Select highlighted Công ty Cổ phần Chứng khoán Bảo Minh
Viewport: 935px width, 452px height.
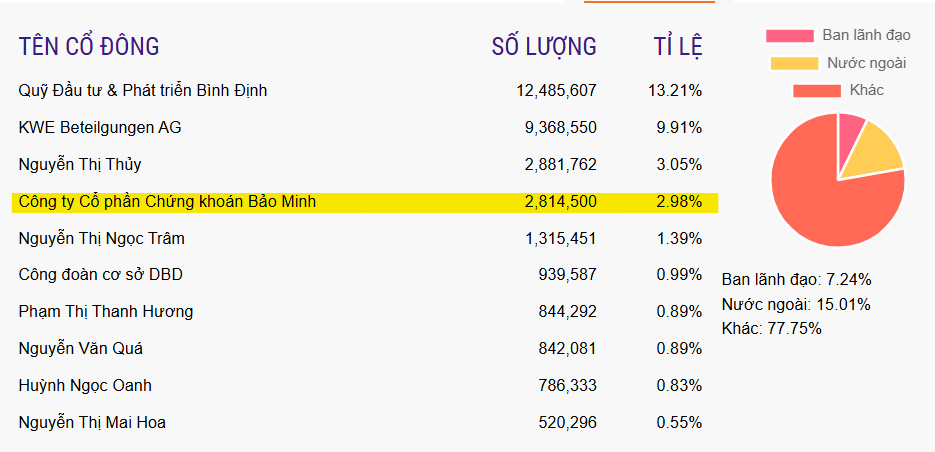tap(167, 202)
